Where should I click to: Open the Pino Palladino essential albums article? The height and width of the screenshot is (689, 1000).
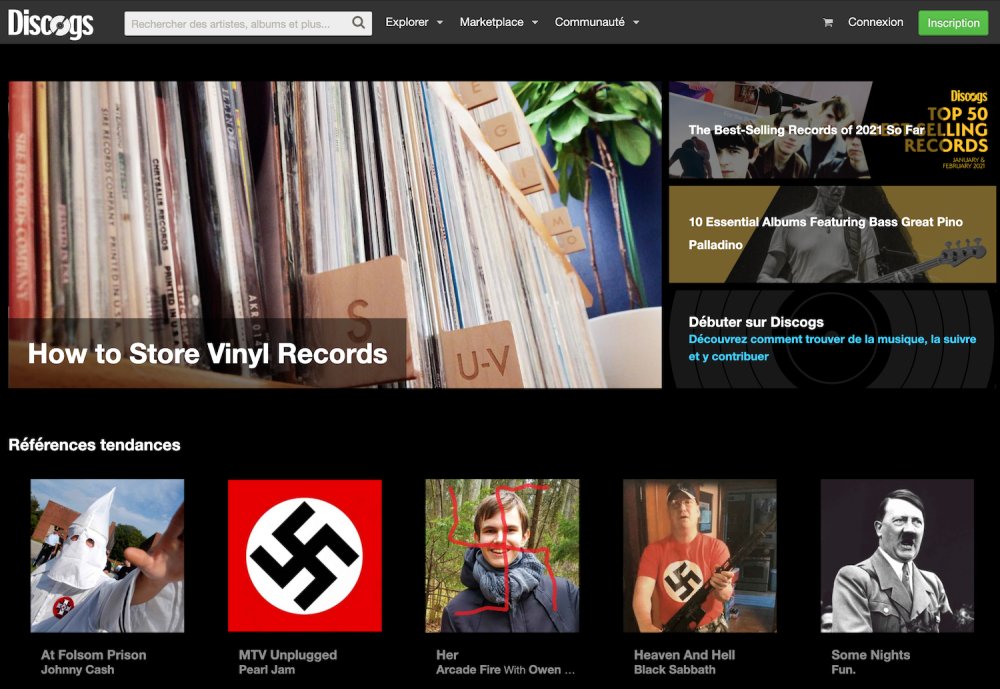click(x=830, y=232)
